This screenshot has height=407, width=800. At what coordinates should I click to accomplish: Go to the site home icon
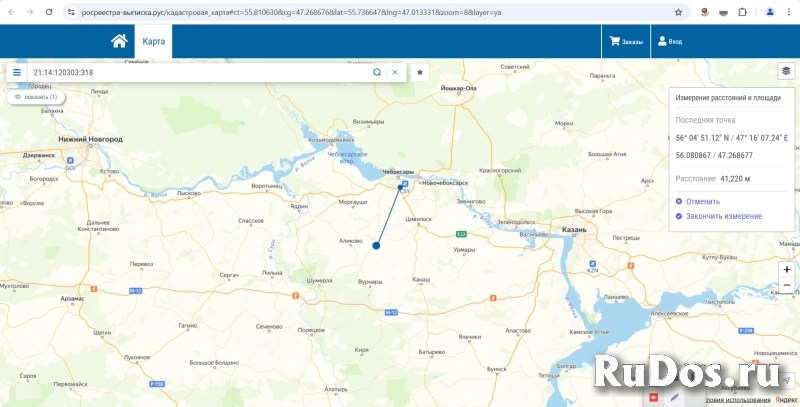pos(119,41)
